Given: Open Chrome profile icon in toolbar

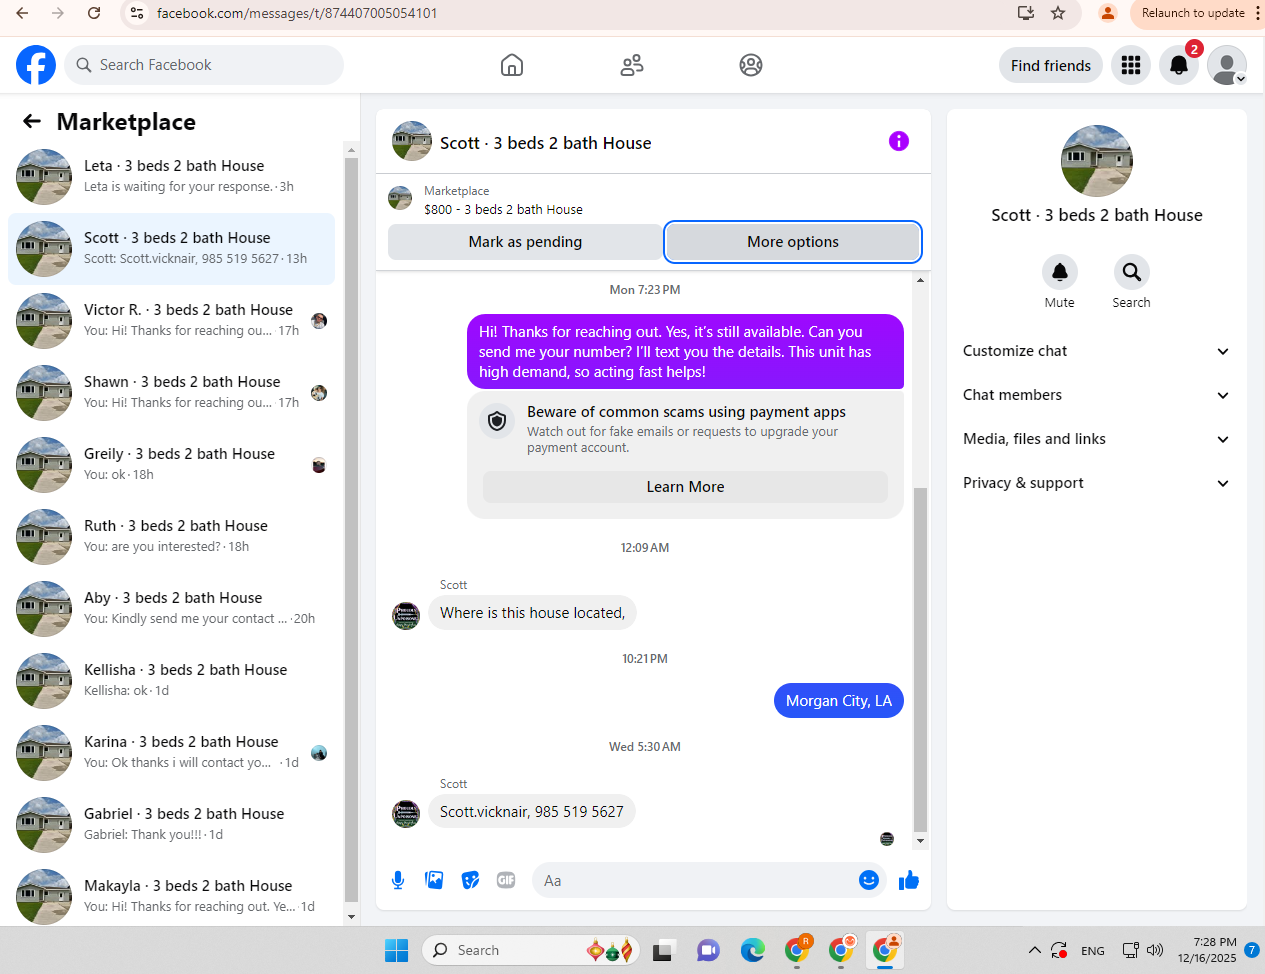Looking at the screenshot, I should click(x=1108, y=13).
